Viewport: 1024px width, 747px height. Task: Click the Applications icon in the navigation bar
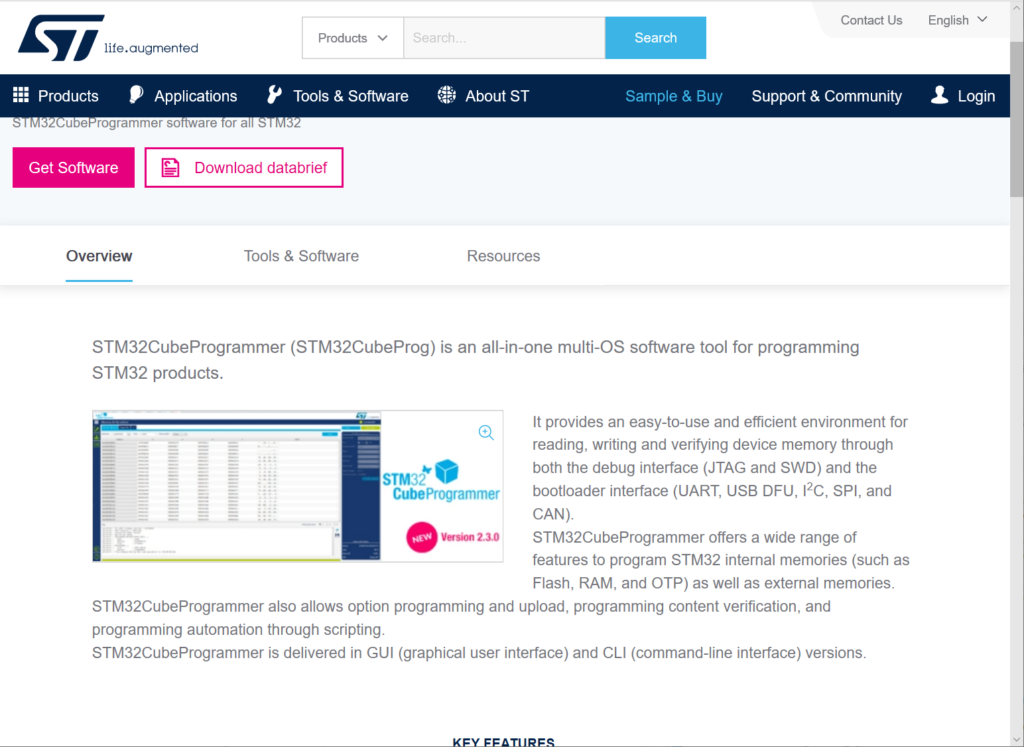click(x=136, y=95)
